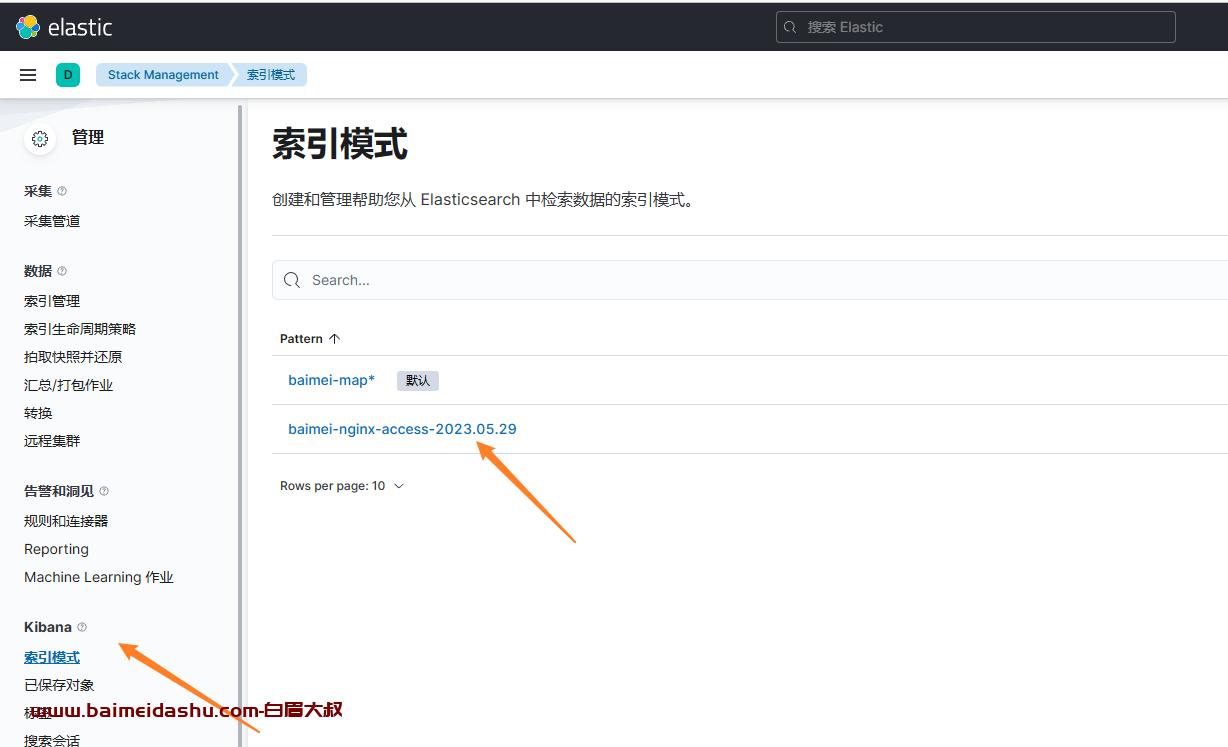Image resolution: width=1228 pixels, height=747 pixels.
Task: Click the management gear icon
Action: coord(40,139)
